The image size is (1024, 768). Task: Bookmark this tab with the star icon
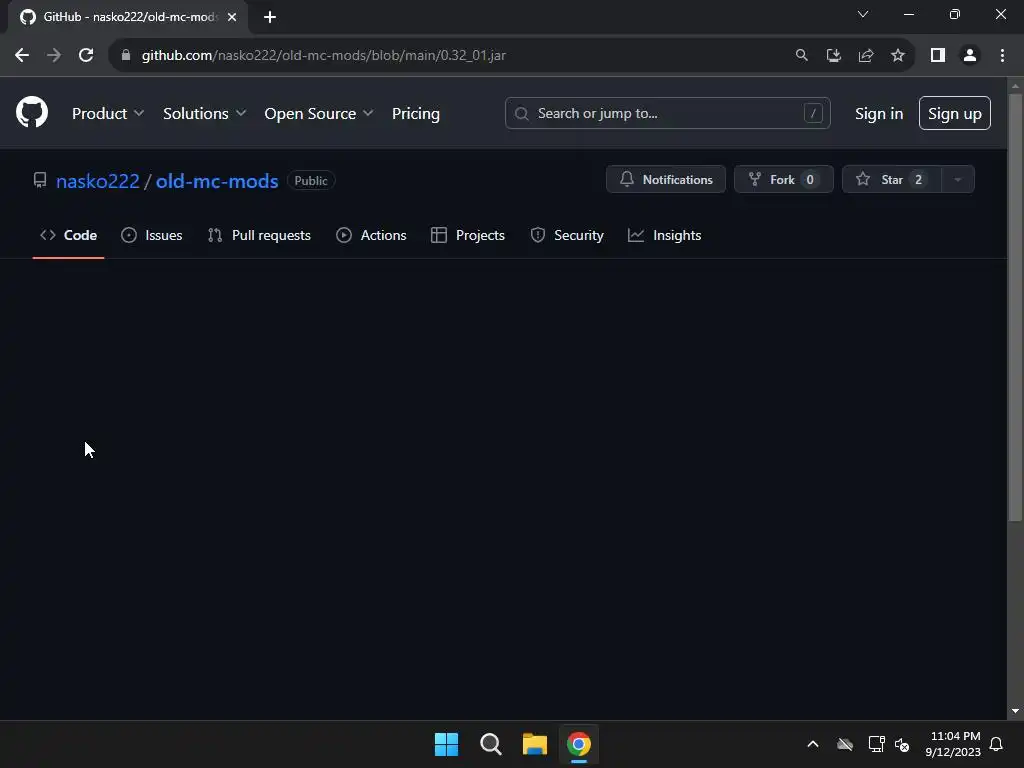[x=898, y=56]
